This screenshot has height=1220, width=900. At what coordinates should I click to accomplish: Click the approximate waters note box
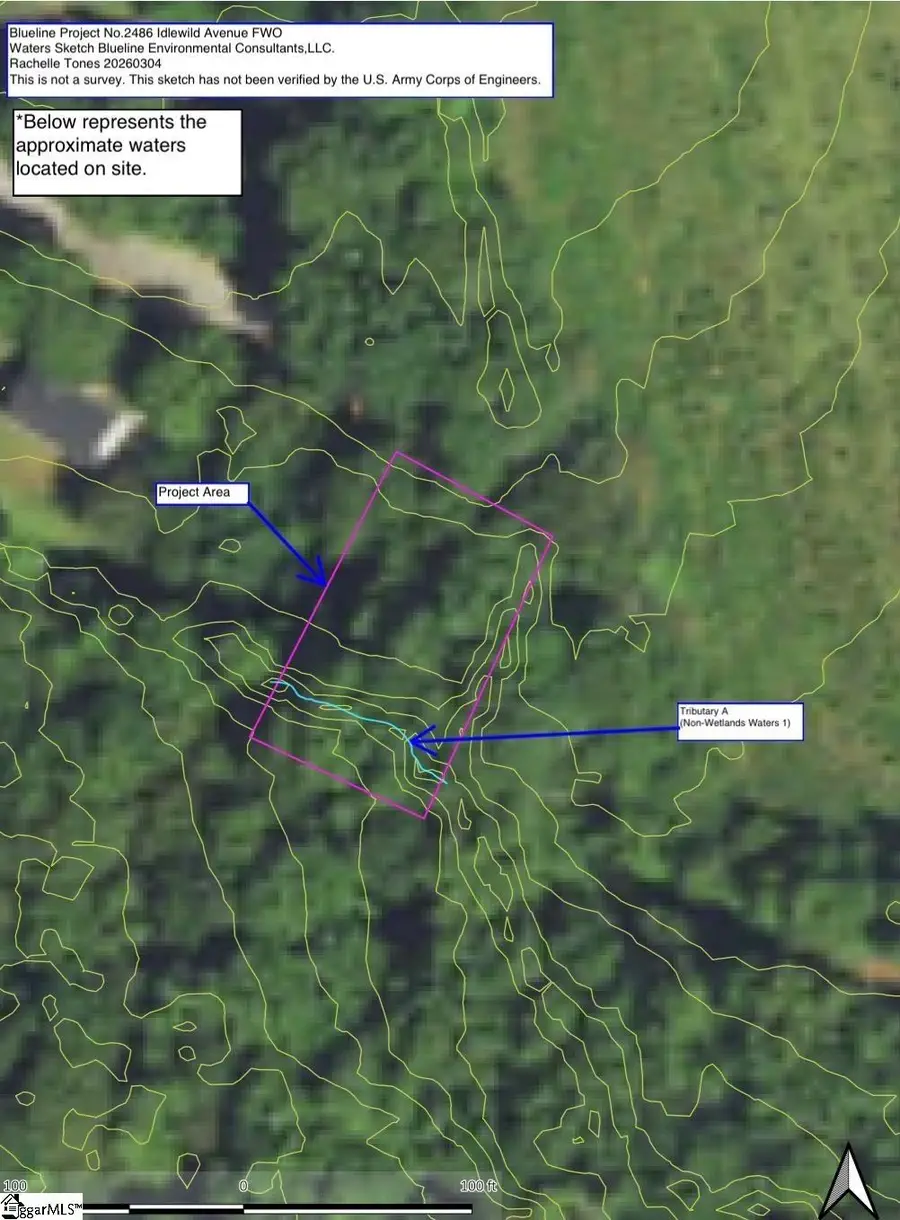[127, 152]
